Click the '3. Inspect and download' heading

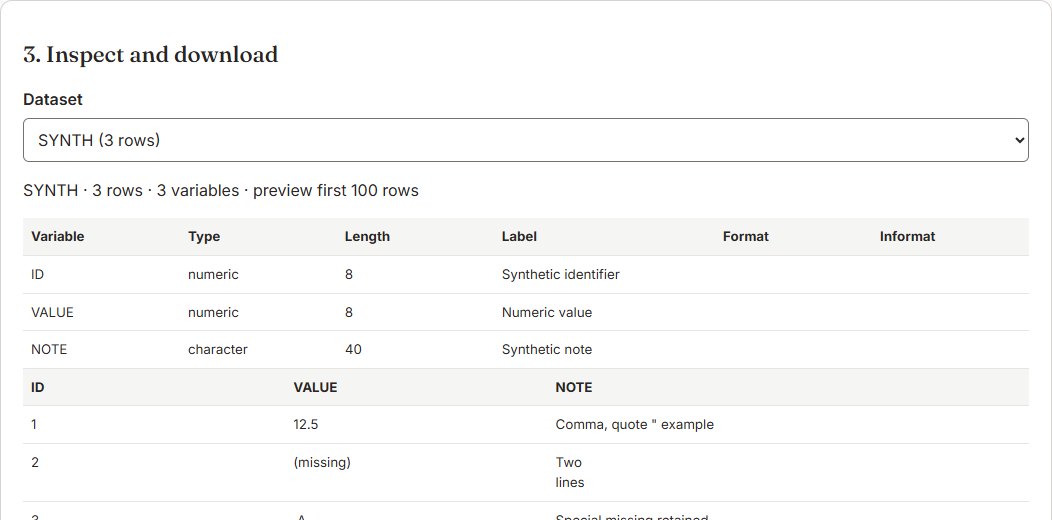click(x=150, y=54)
